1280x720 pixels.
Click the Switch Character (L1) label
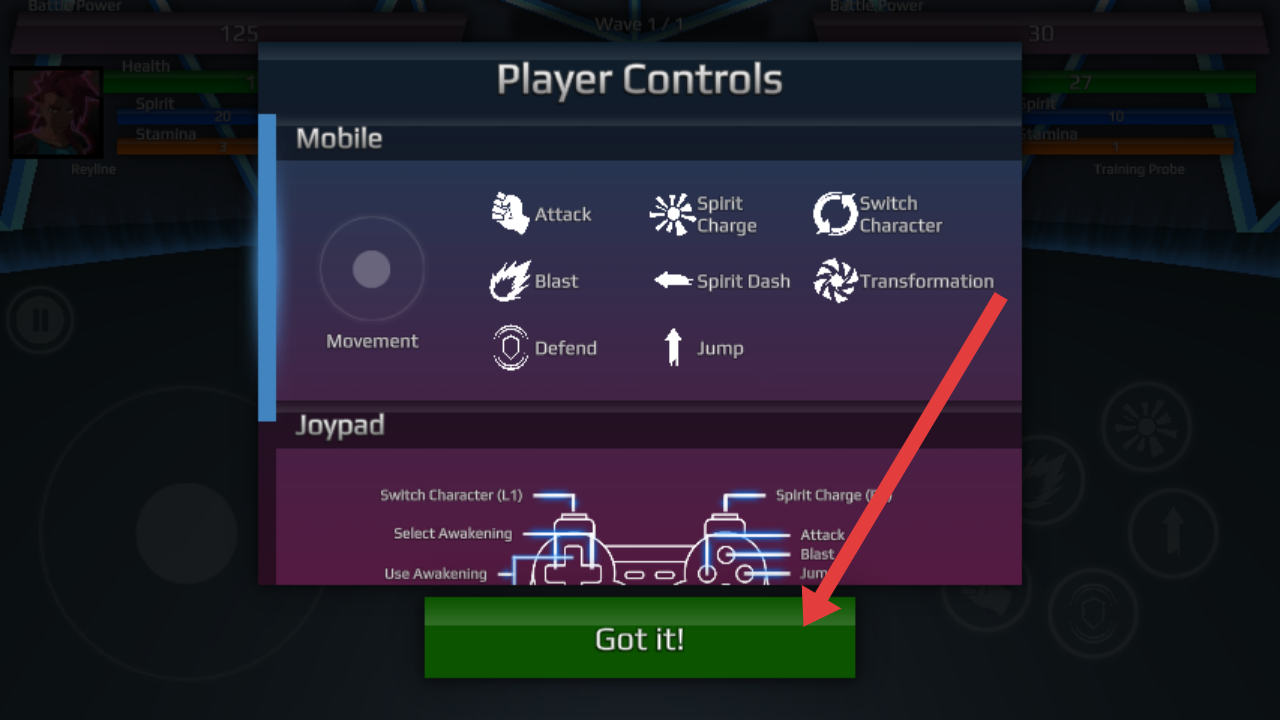tap(451, 495)
